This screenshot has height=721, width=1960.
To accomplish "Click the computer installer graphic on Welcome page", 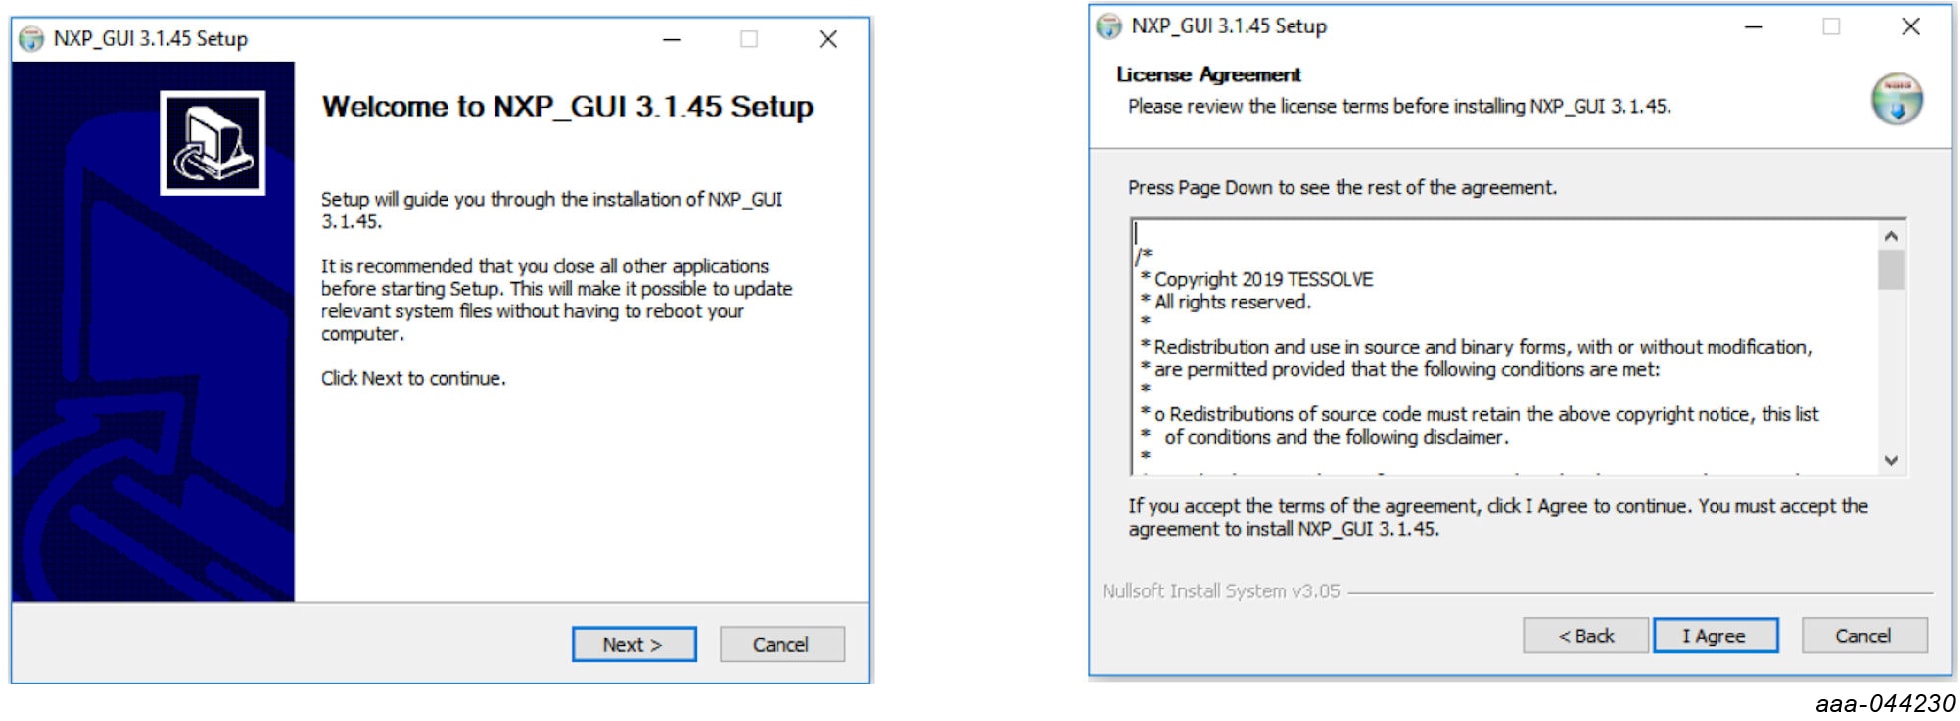I will pos(213,143).
